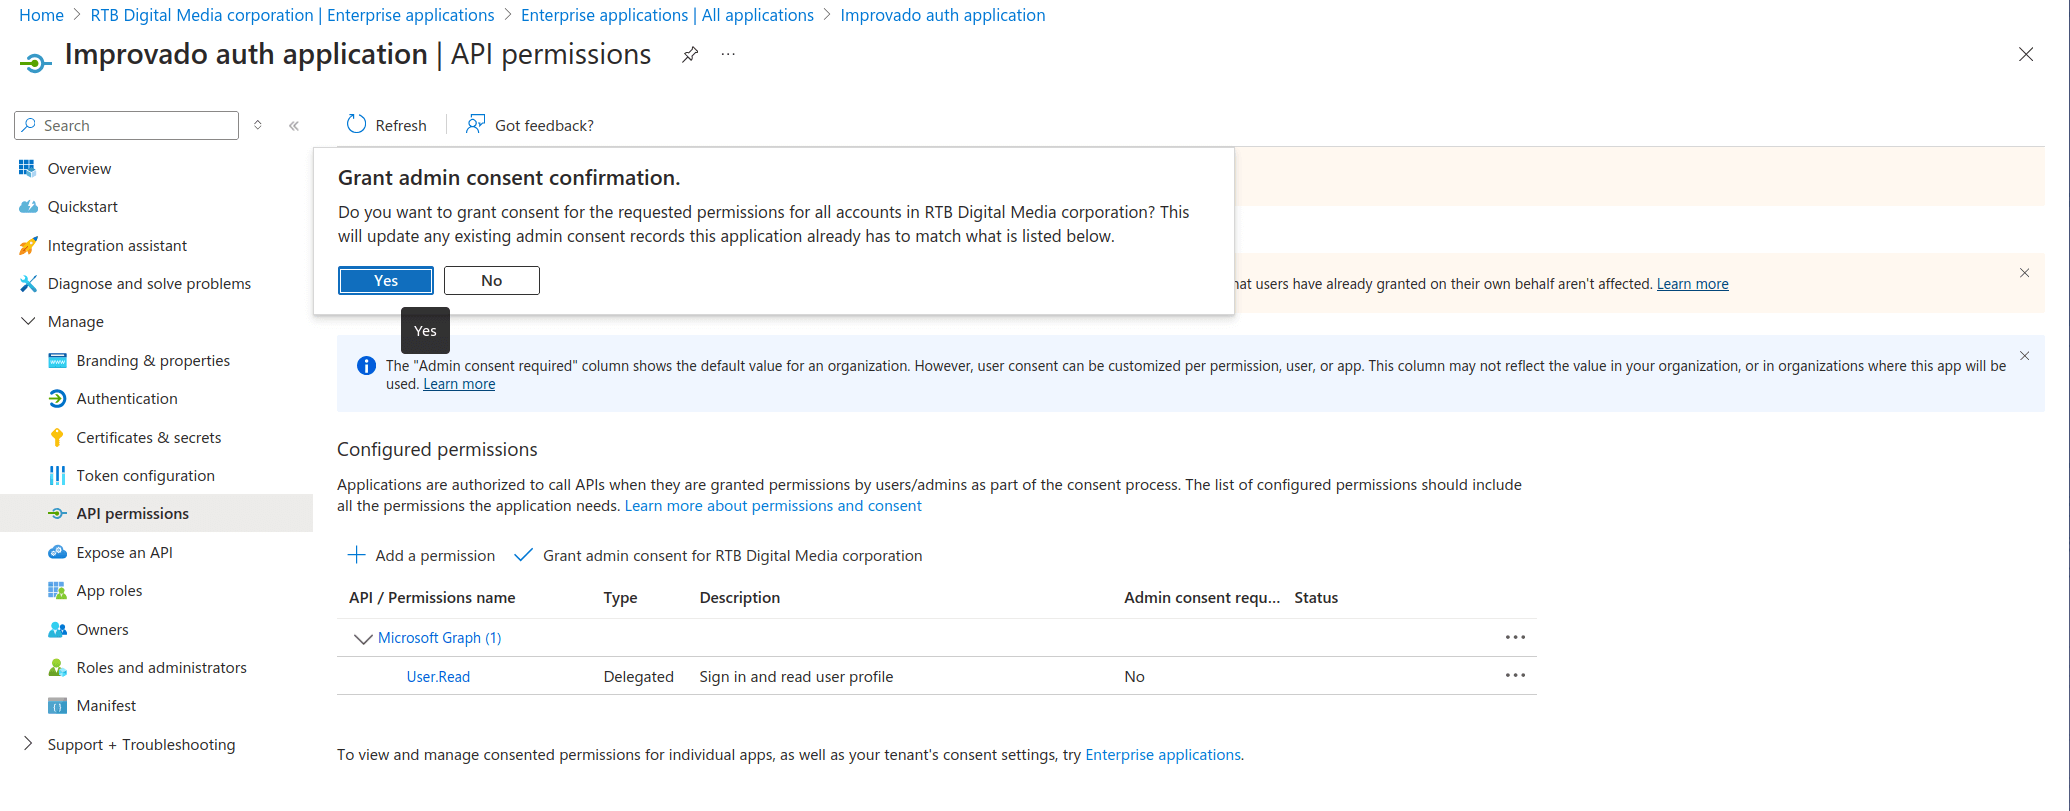Open Roles and administrators menu item
Screen dimensions: 2070x811
coord(161,667)
